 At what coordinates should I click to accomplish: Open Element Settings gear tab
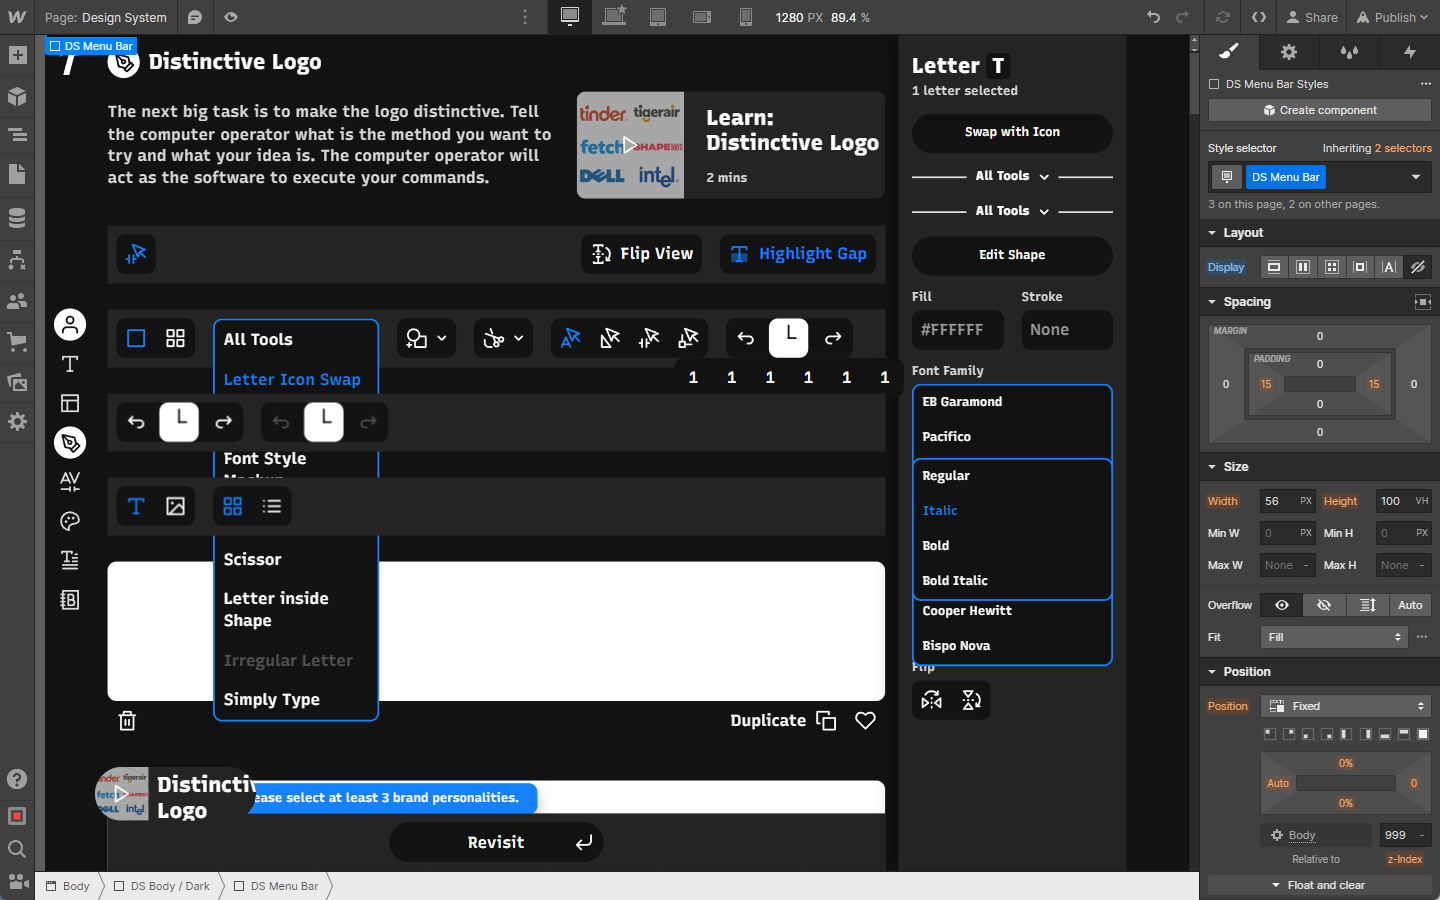[1289, 52]
